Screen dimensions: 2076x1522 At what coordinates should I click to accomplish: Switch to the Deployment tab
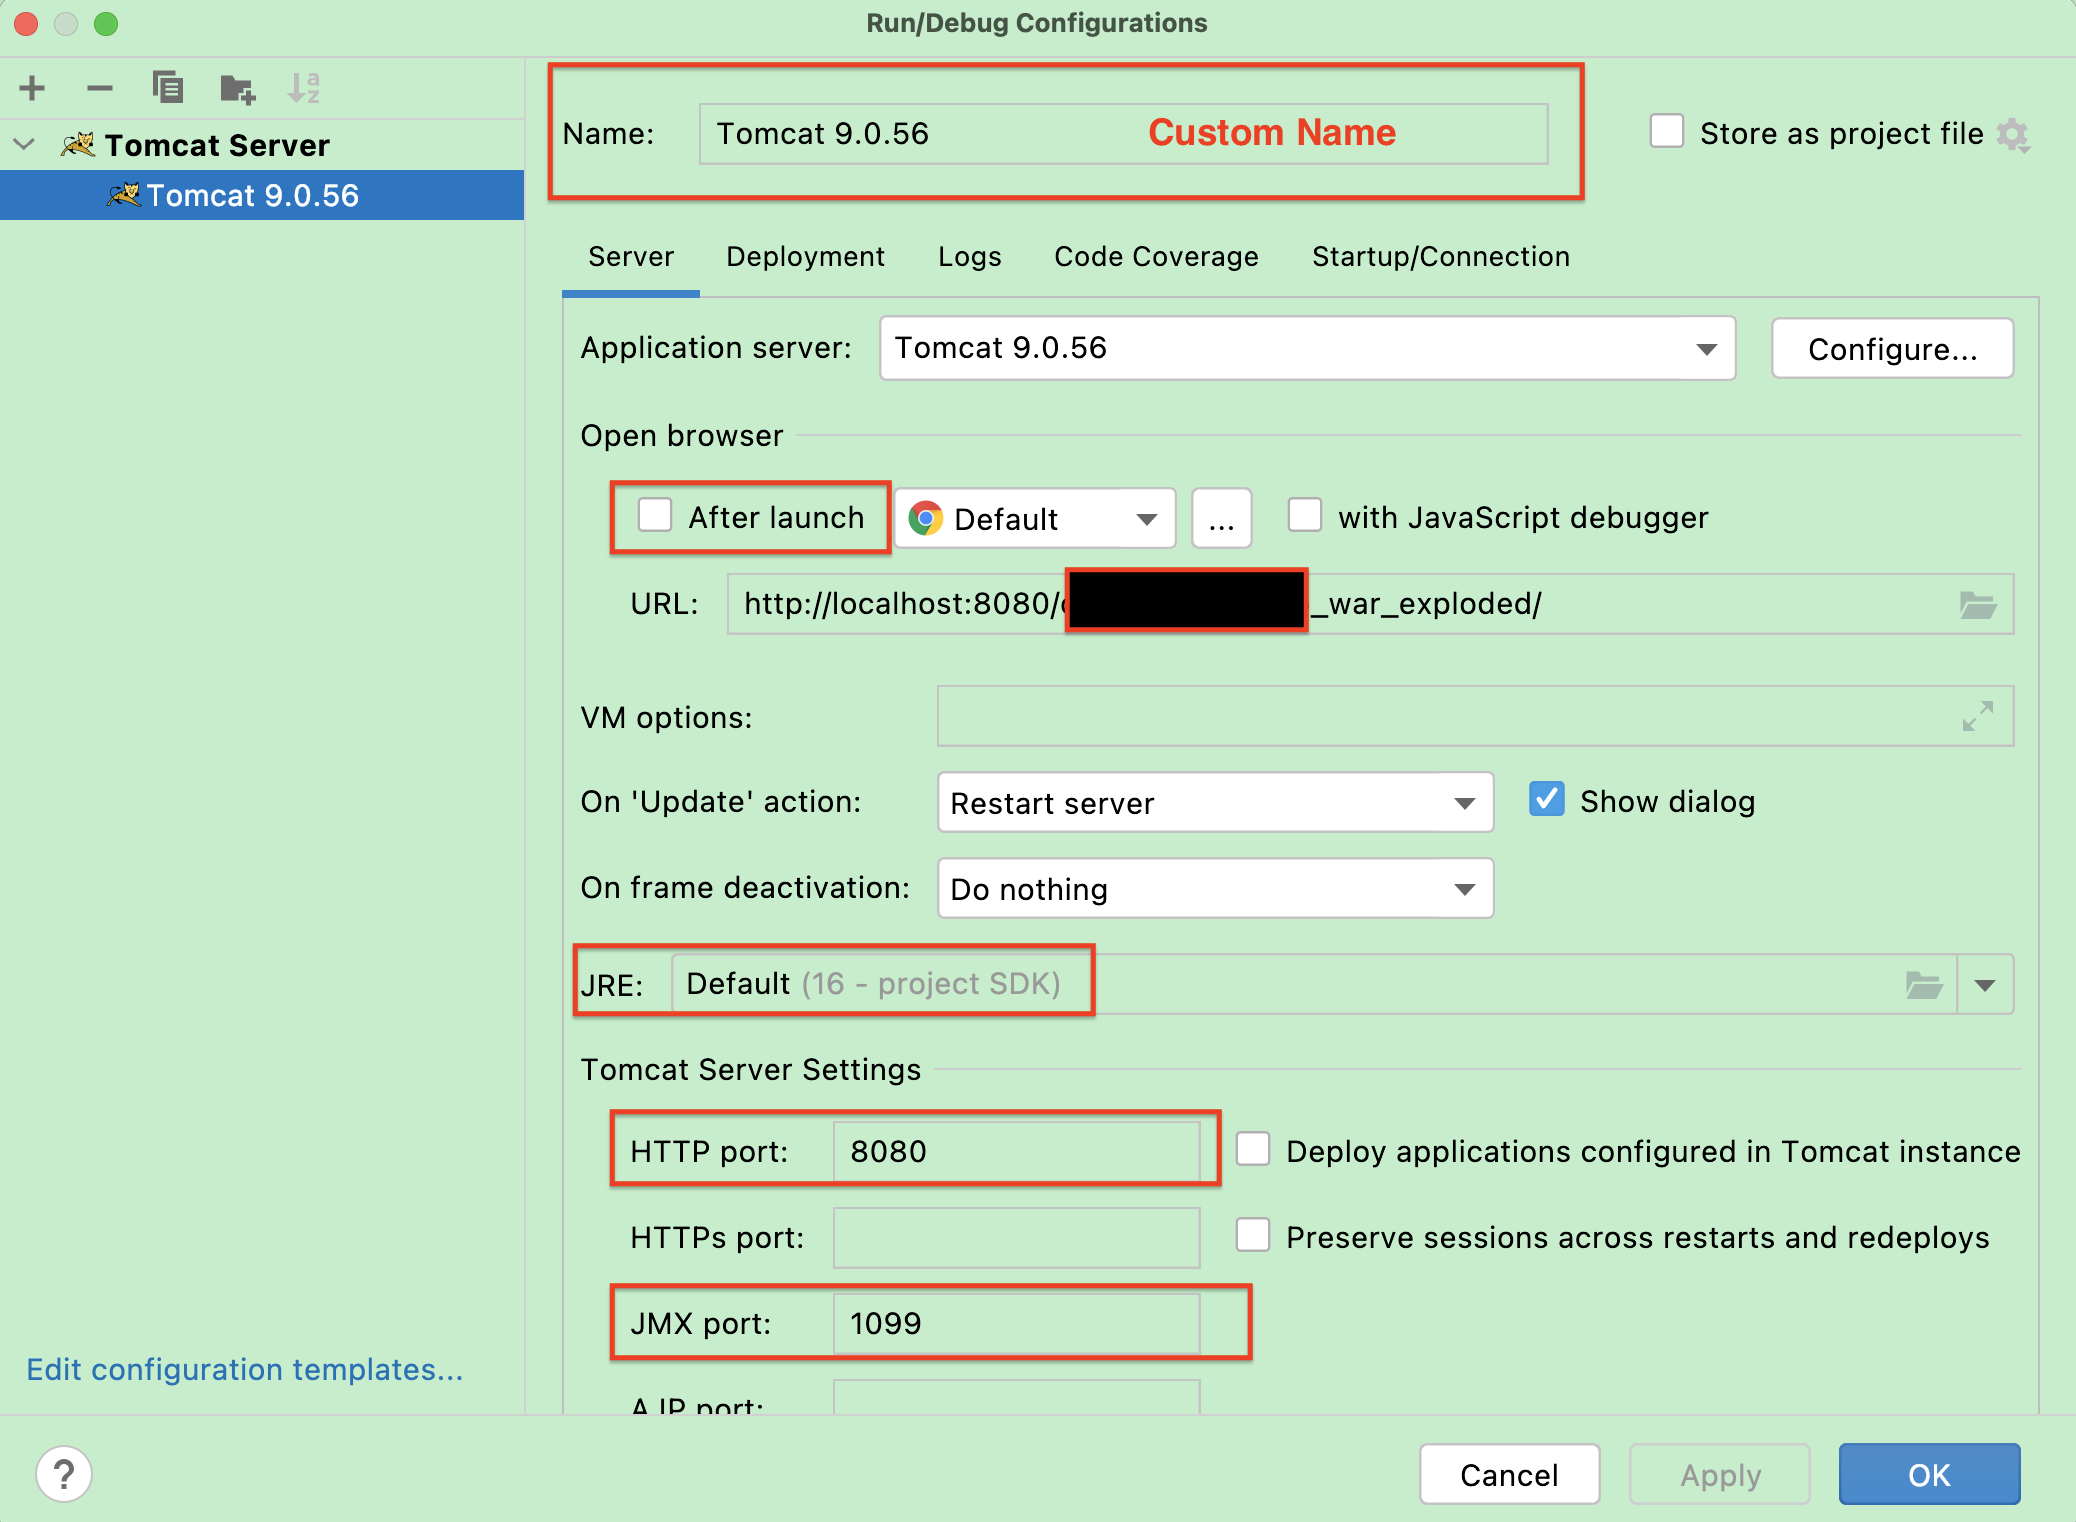point(805,257)
